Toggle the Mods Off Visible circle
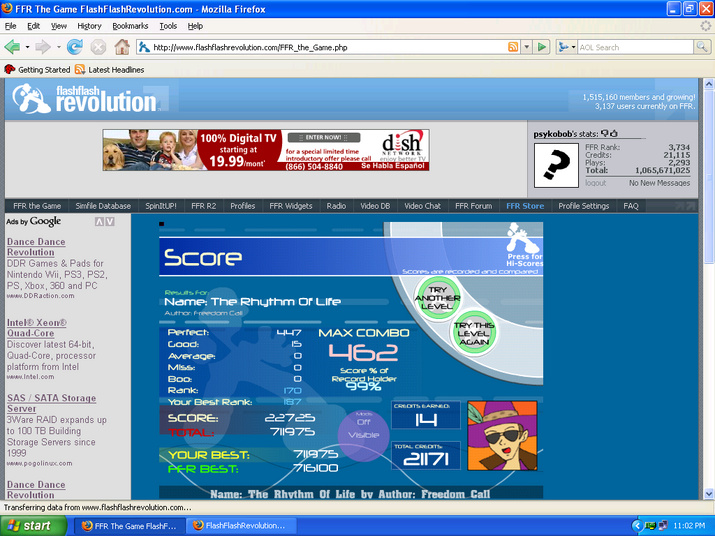This screenshot has height=536, width=715. pos(363,434)
